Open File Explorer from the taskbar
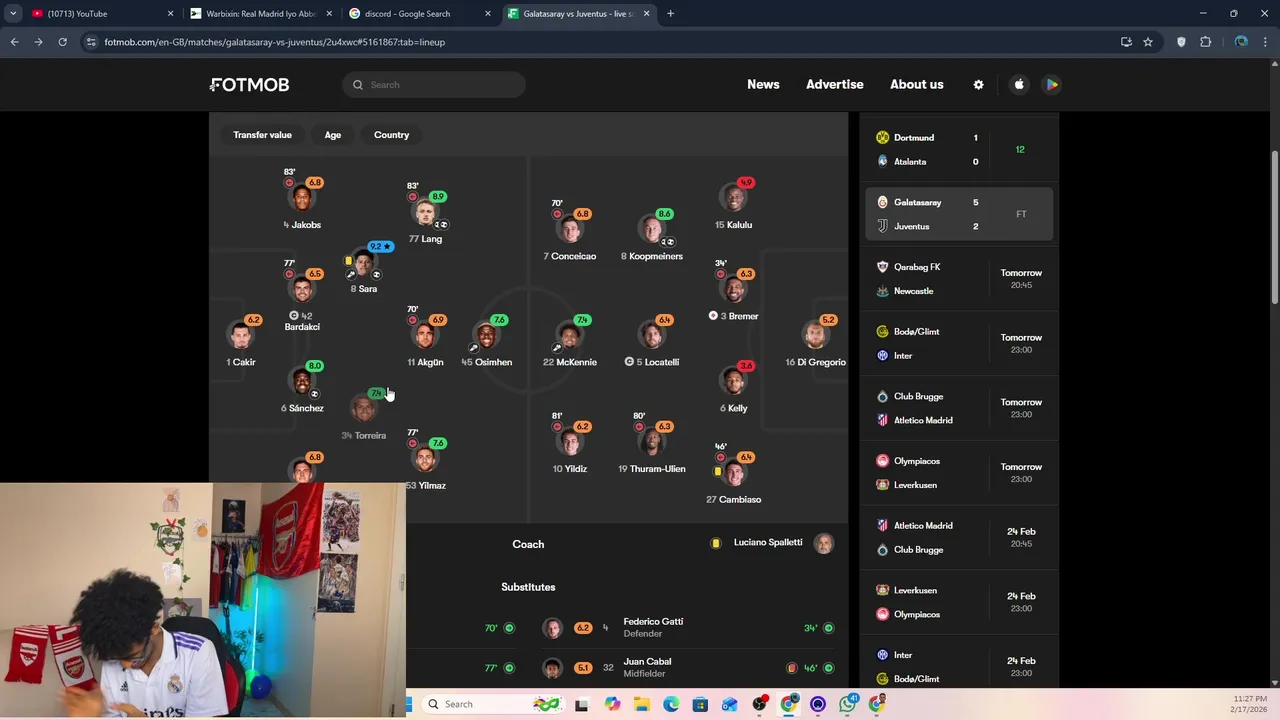Image resolution: width=1280 pixels, height=720 pixels. click(x=641, y=704)
